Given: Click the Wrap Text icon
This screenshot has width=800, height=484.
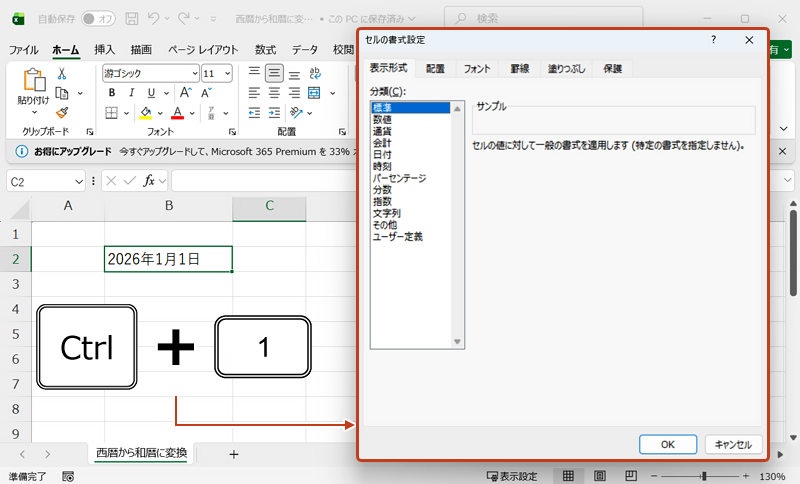Looking at the screenshot, I should [x=315, y=73].
